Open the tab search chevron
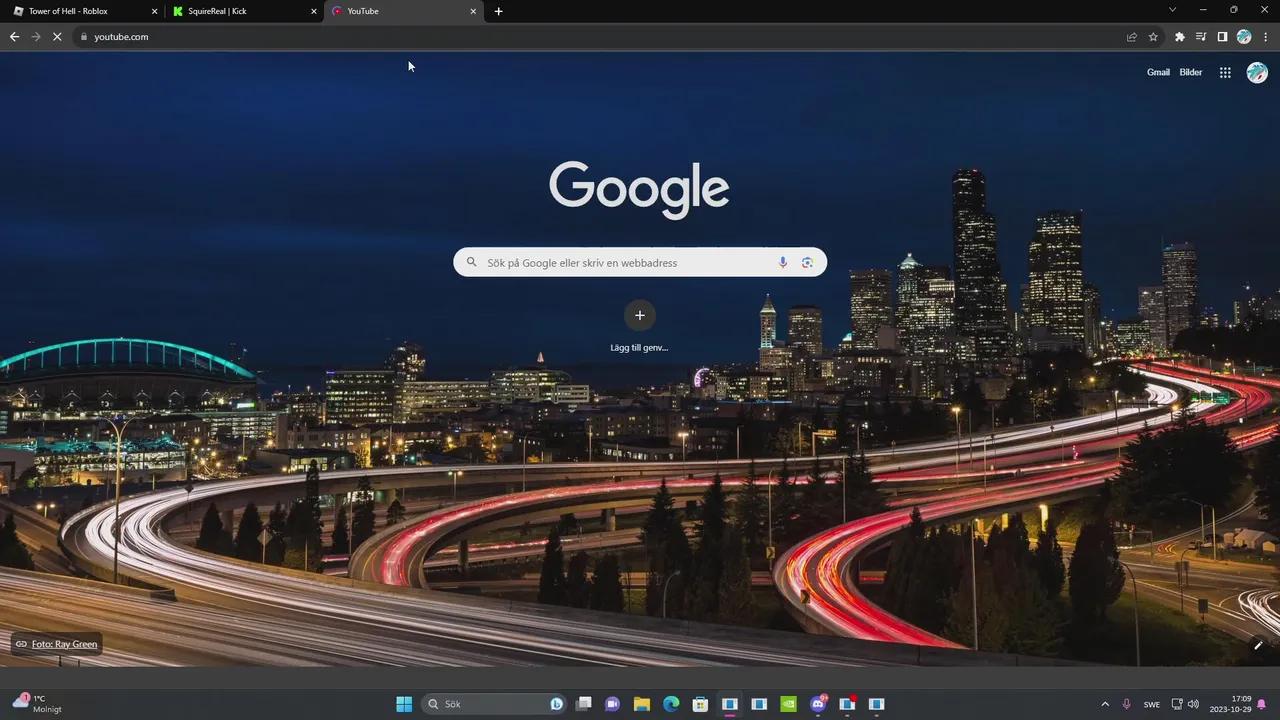 1172,10
